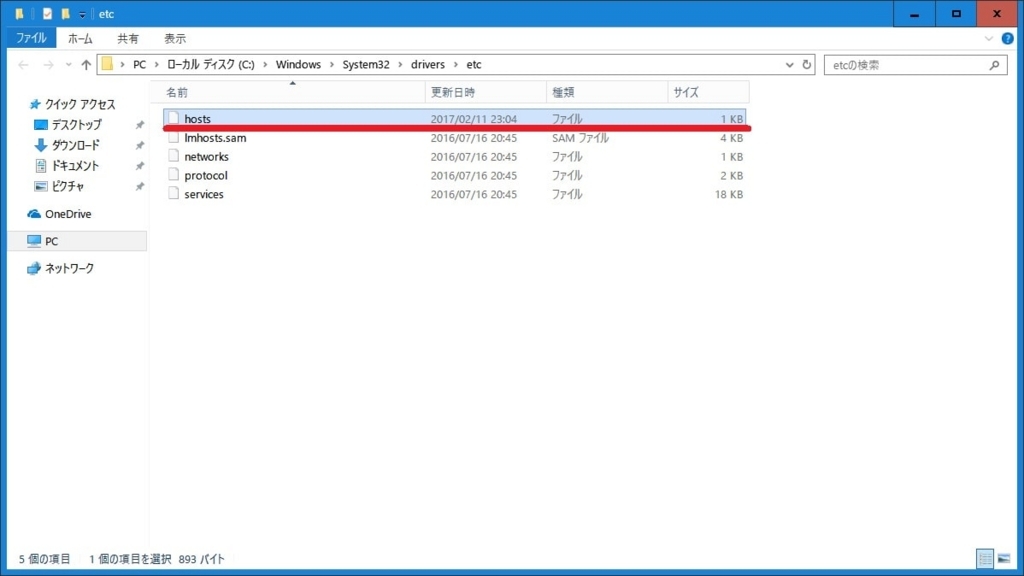Unpin ダウンロード from quick access
1024x576 pixels.
[140, 146]
